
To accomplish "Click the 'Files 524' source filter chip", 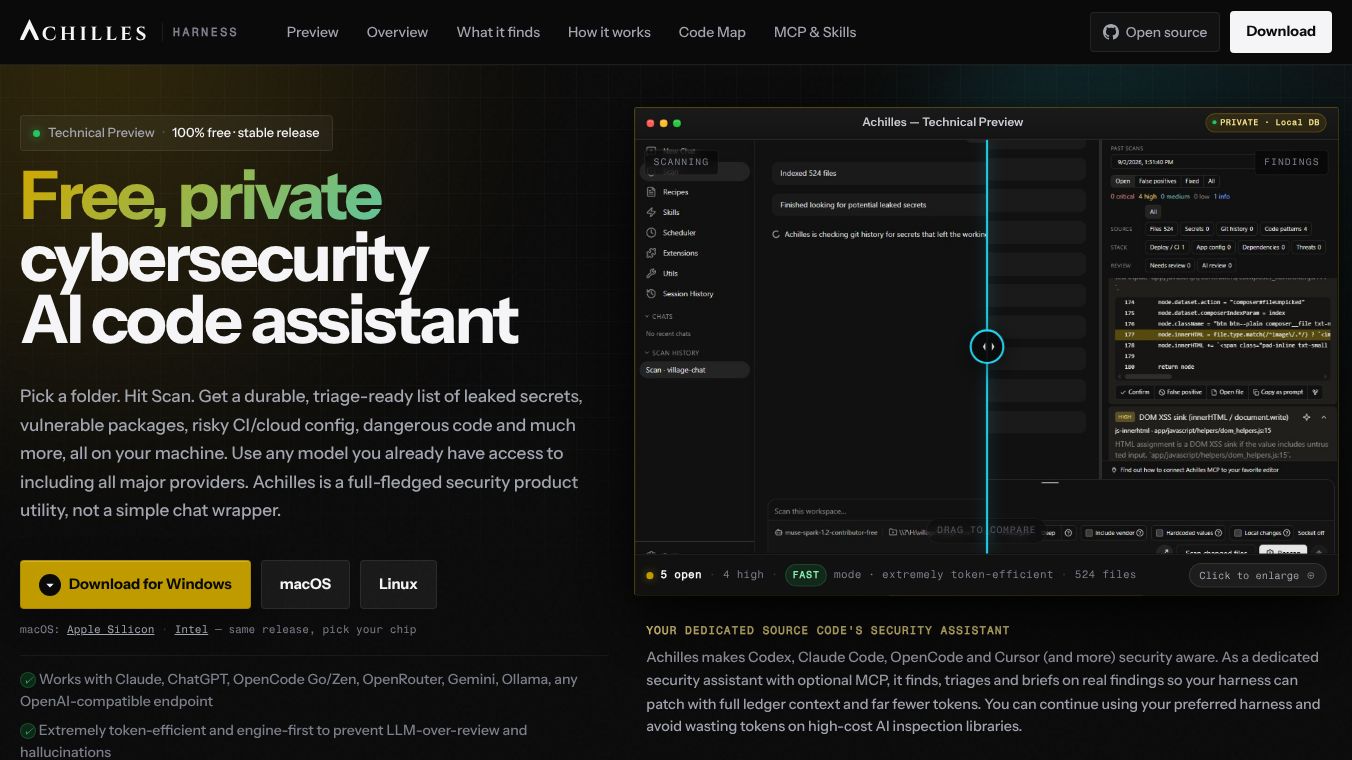I will click(x=1161, y=229).
